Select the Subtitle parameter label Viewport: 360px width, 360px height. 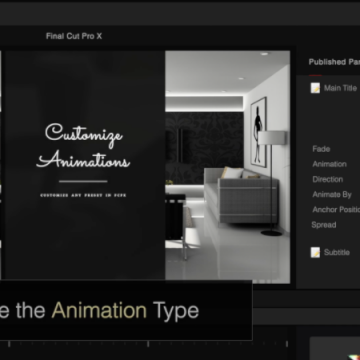(337, 252)
